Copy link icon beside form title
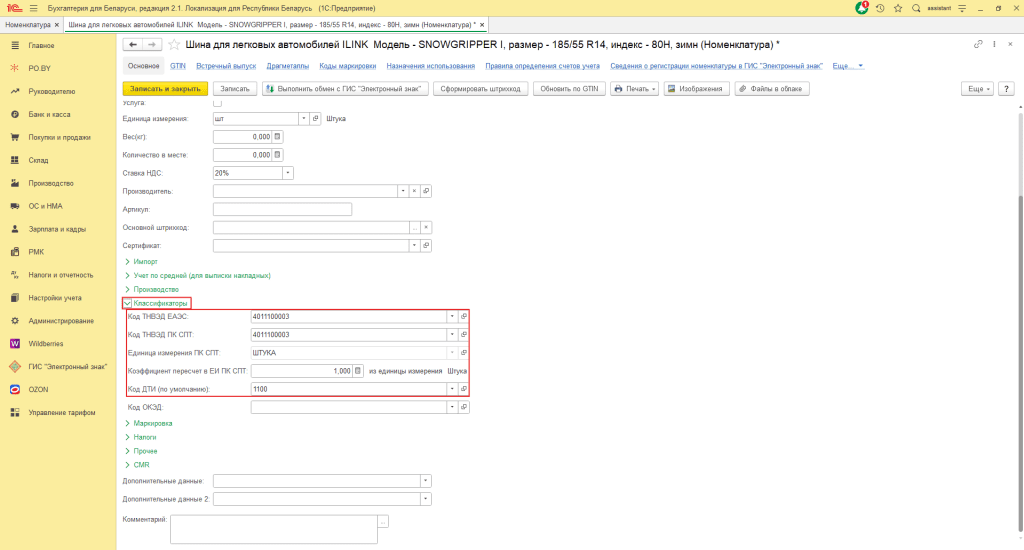This screenshot has height=550, width=1024. point(978,44)
